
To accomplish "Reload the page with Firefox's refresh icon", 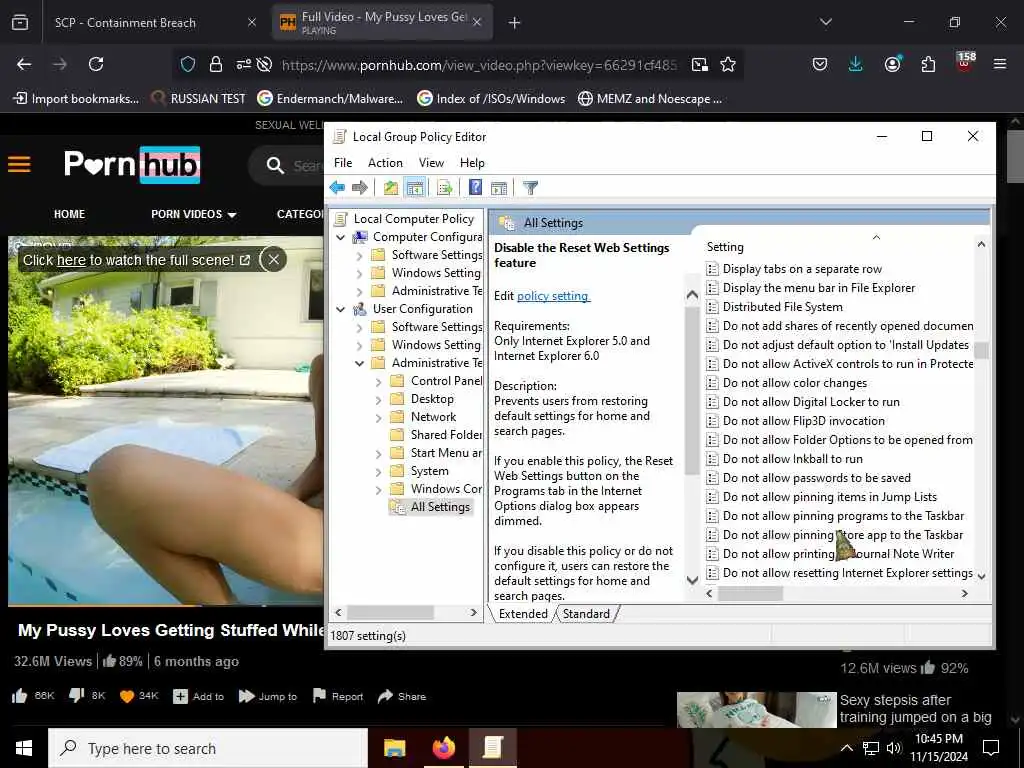I will coord(96,64).
